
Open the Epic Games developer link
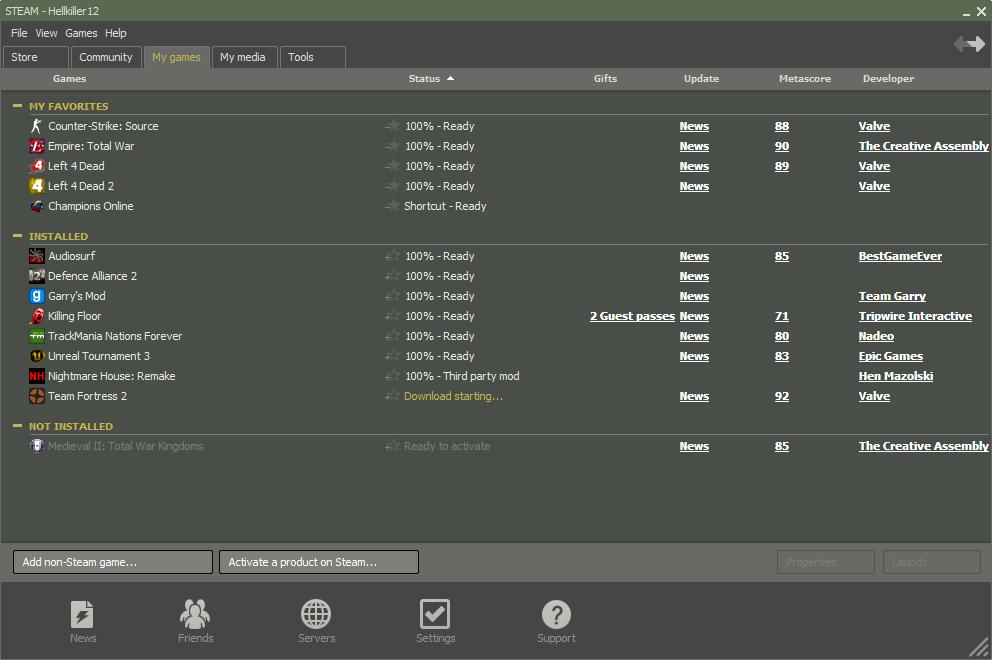tap(891, 356)
